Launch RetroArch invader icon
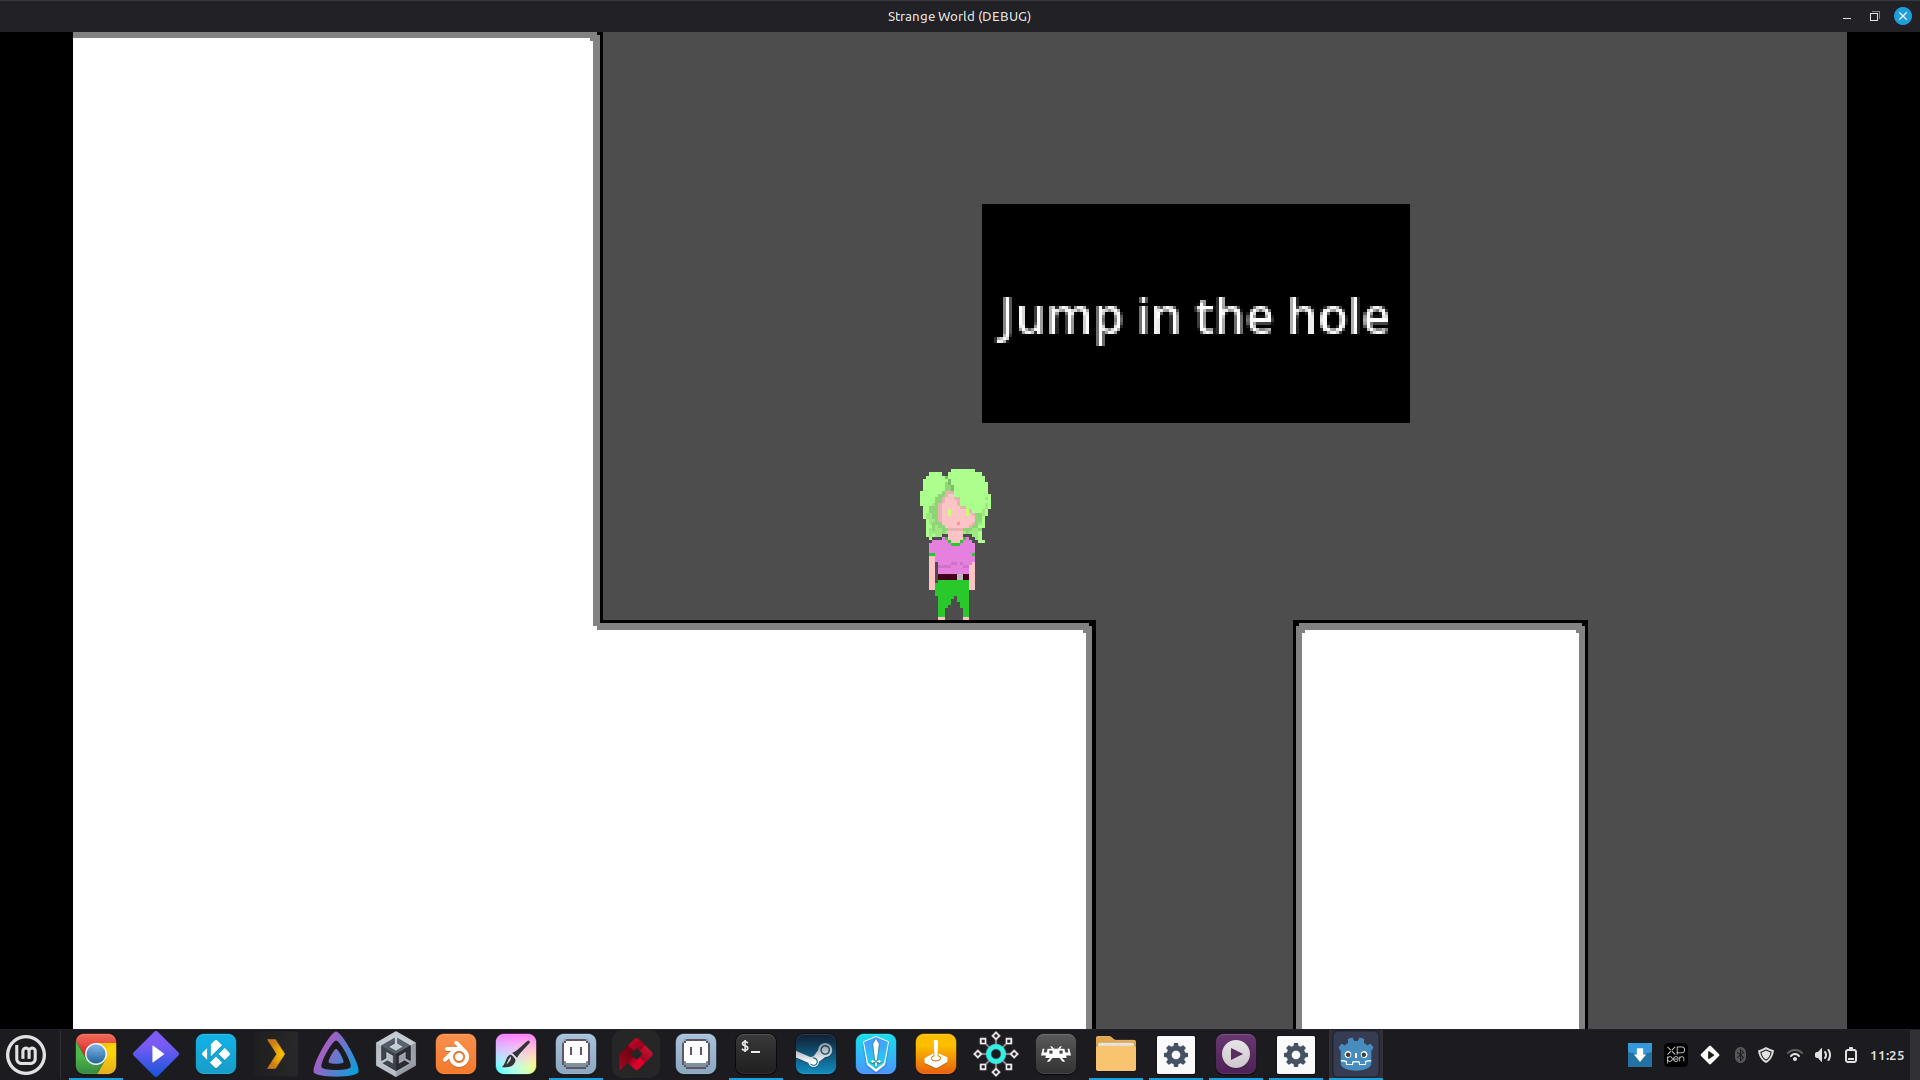1920x1080 pixels. [x=1056, y=1054]
